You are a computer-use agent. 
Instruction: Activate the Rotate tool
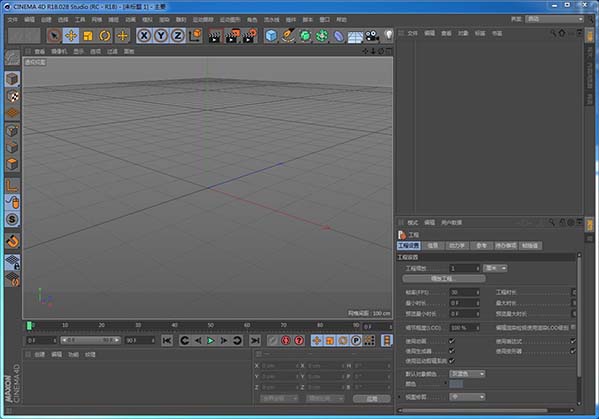click(x=105, y=36)
